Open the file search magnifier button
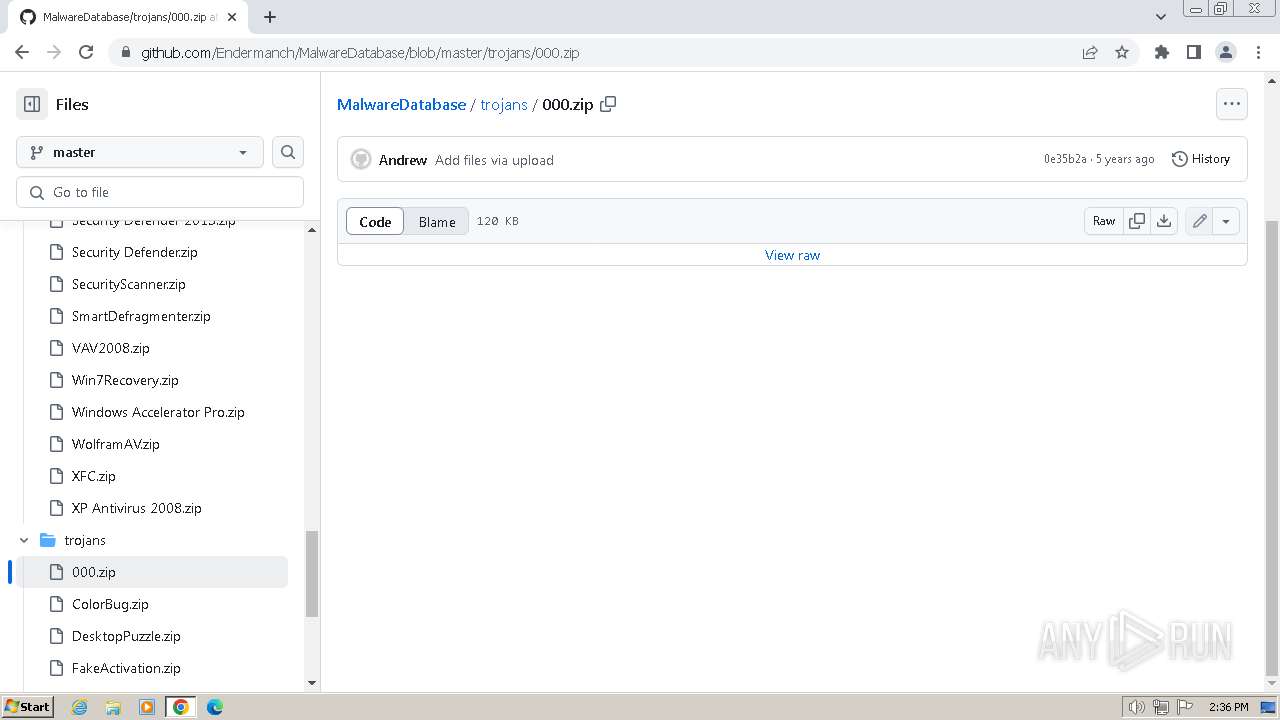 [x=288, y=152]
